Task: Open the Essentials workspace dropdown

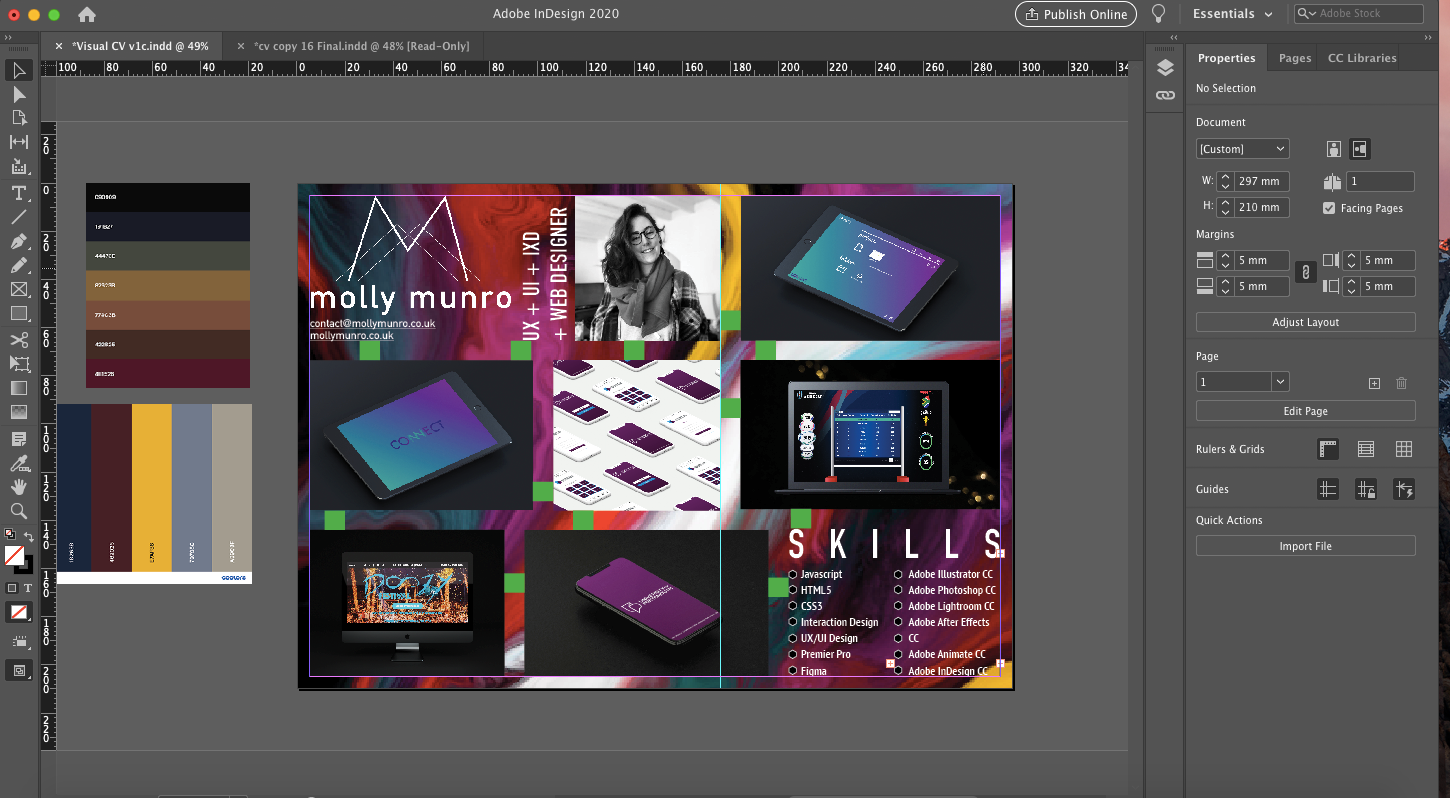Action: click(x=1232, y=14)
